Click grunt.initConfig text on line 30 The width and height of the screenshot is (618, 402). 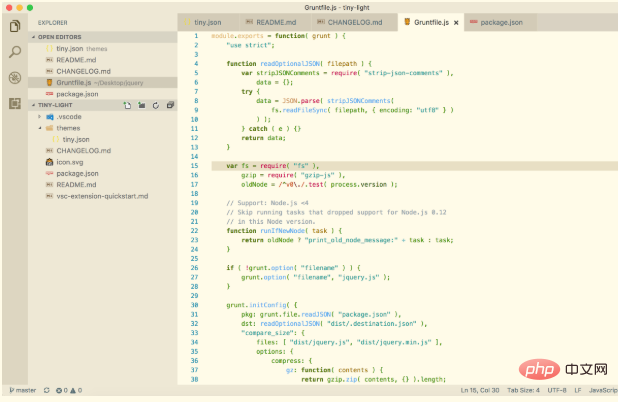tap(256, 305)
